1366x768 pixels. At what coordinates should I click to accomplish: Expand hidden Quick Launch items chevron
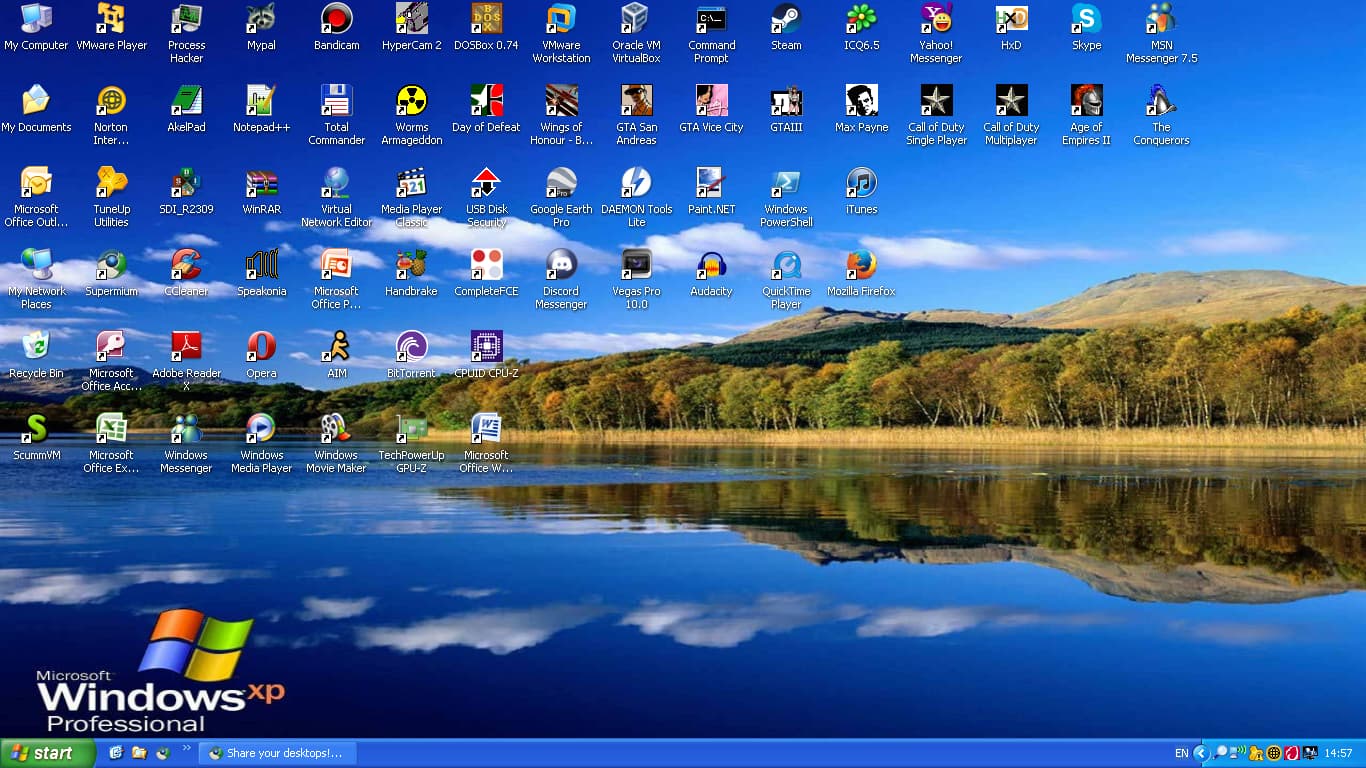tap(186, 749)
